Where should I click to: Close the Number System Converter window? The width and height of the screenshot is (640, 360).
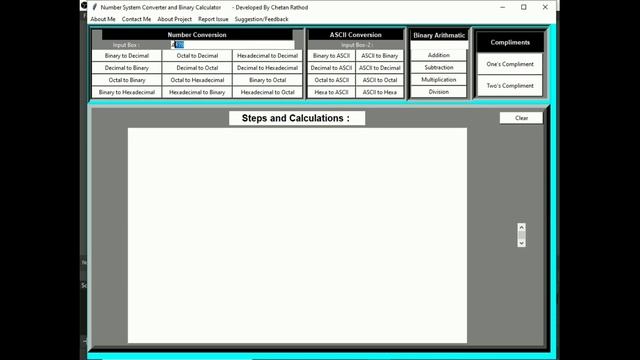point(545,7)
